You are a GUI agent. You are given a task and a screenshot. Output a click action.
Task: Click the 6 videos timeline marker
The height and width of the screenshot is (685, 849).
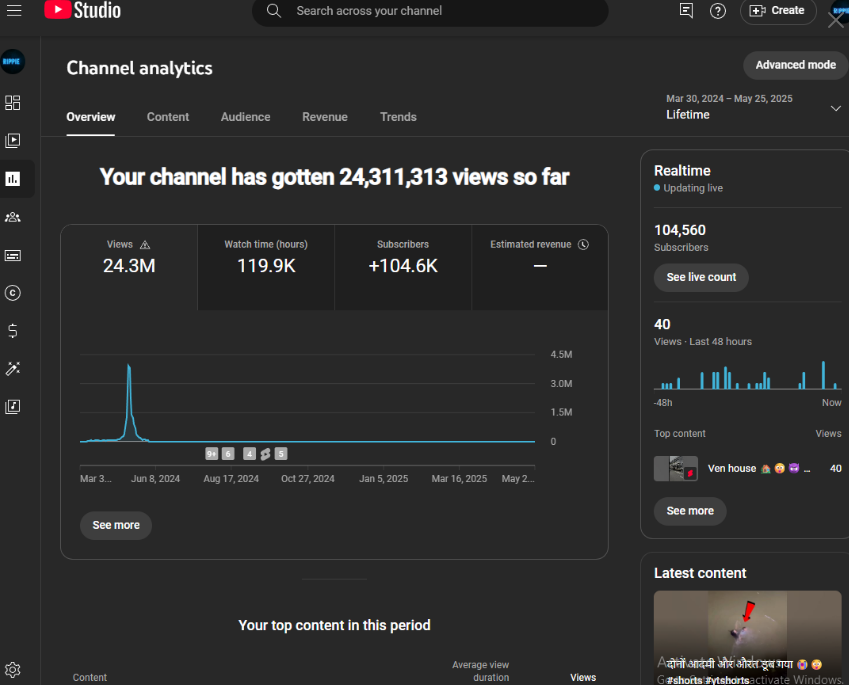coord(228,454)
